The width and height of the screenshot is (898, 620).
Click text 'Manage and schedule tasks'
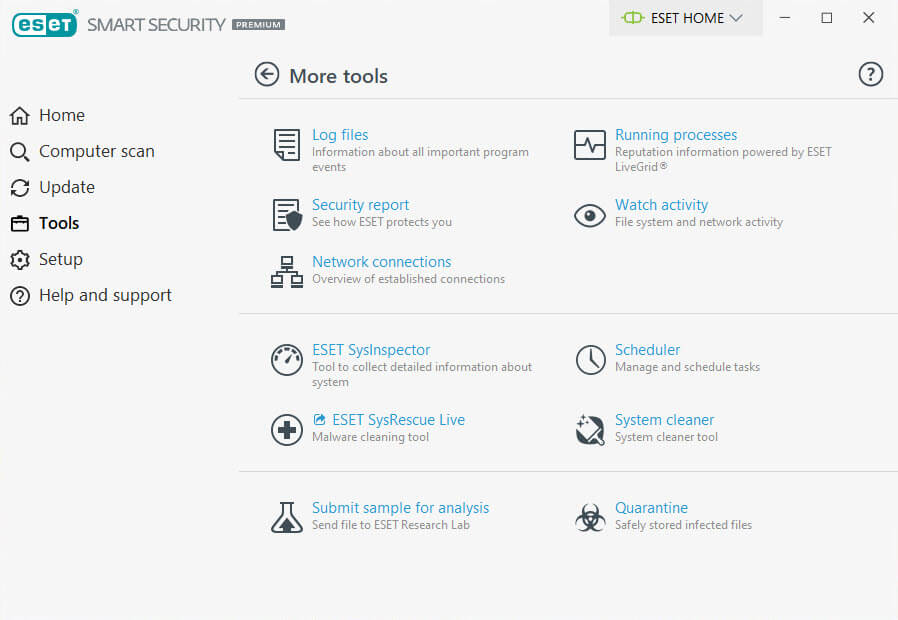(x=687, y=367)
